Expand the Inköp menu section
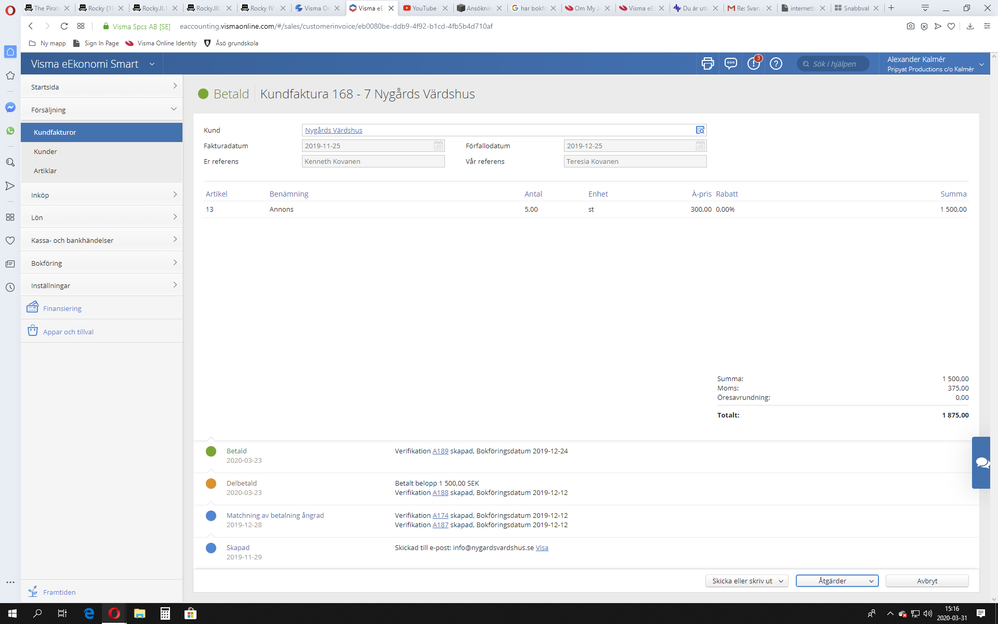The height and width of the screenshot is (624, 998). click(x=102, y=195)
